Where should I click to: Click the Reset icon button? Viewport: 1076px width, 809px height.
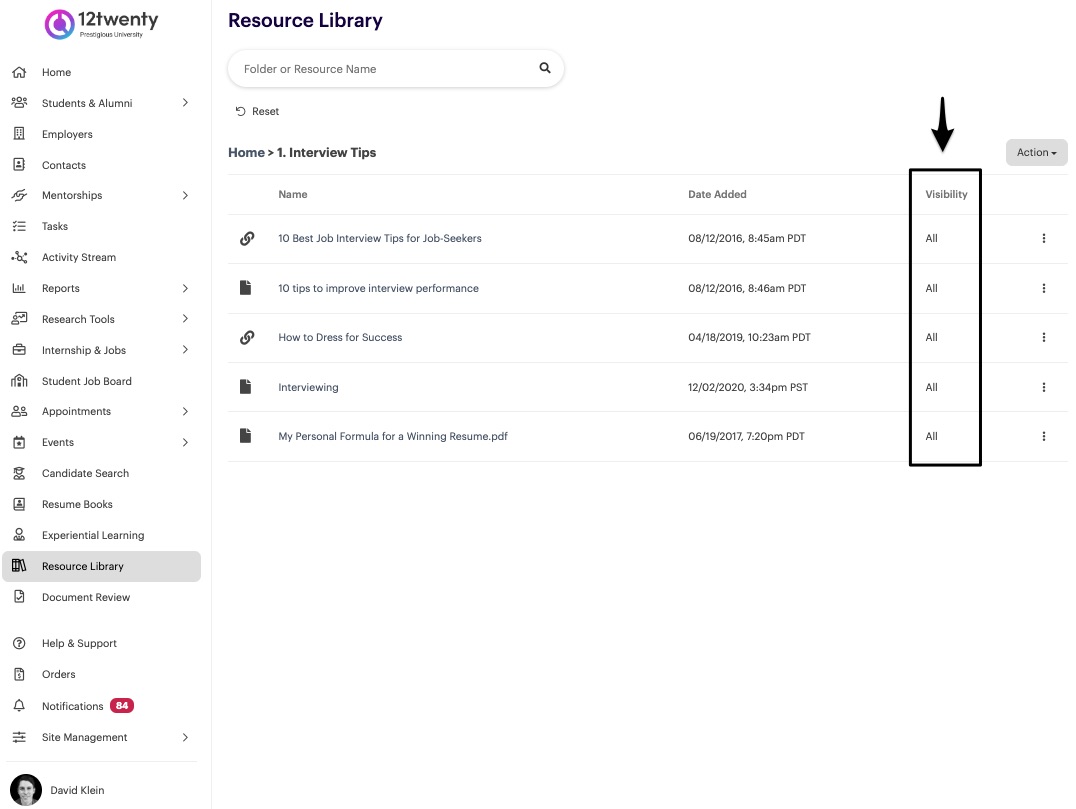240,111
